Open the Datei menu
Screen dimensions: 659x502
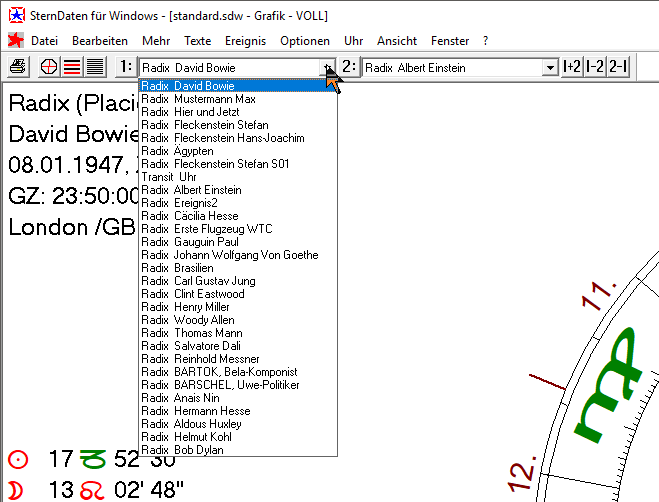tap(44, 41)
